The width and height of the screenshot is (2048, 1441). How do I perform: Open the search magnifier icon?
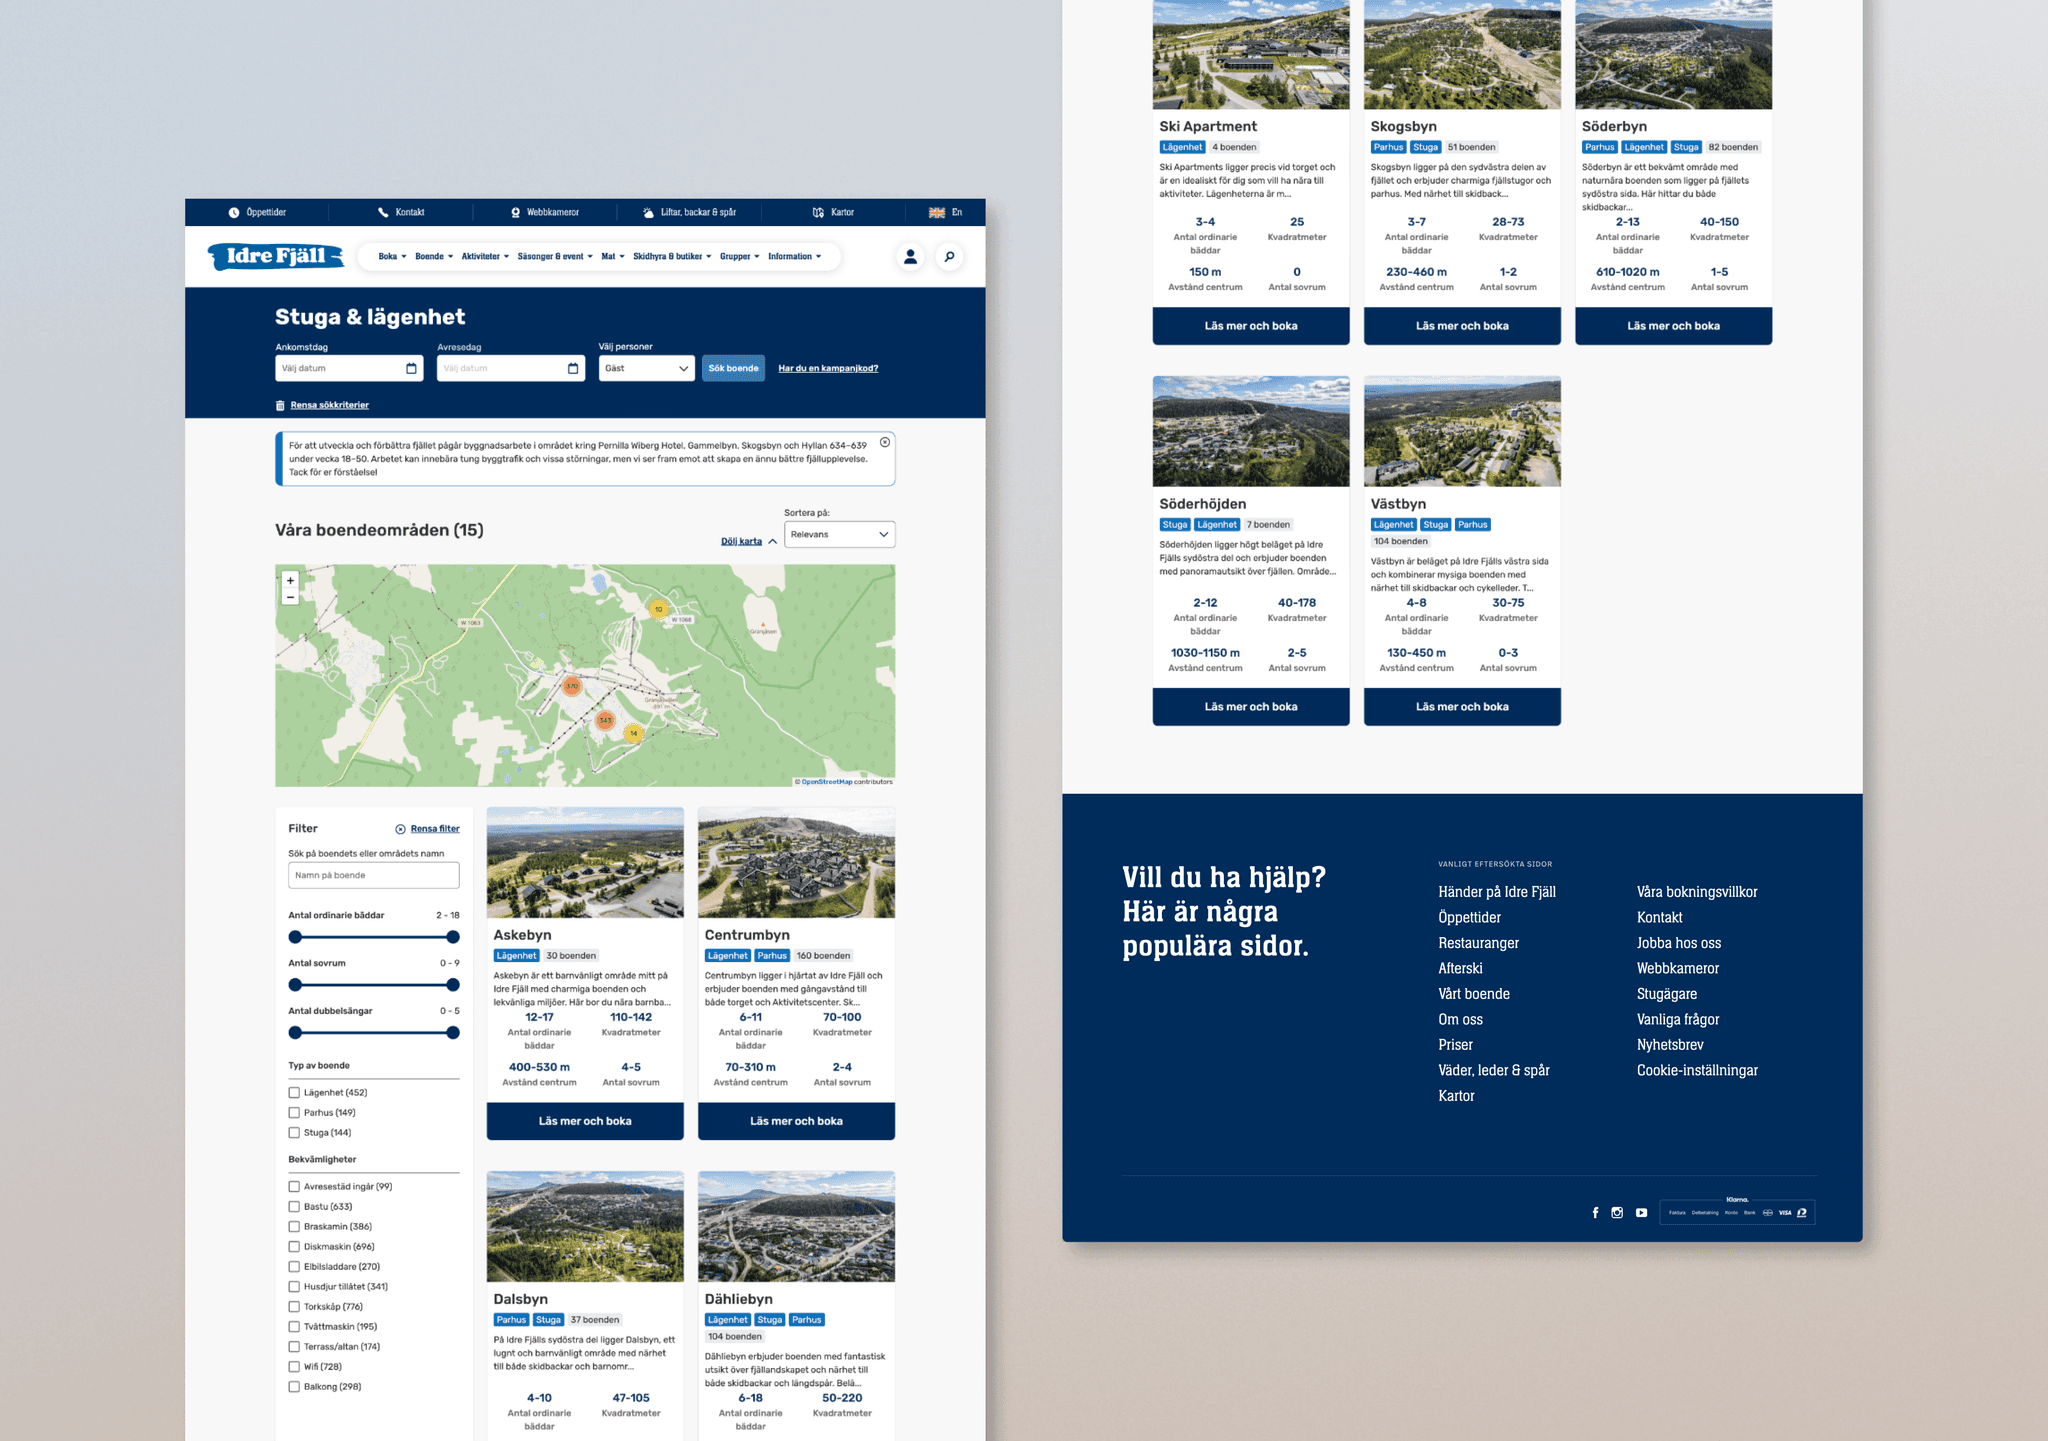tap(949, 257)
